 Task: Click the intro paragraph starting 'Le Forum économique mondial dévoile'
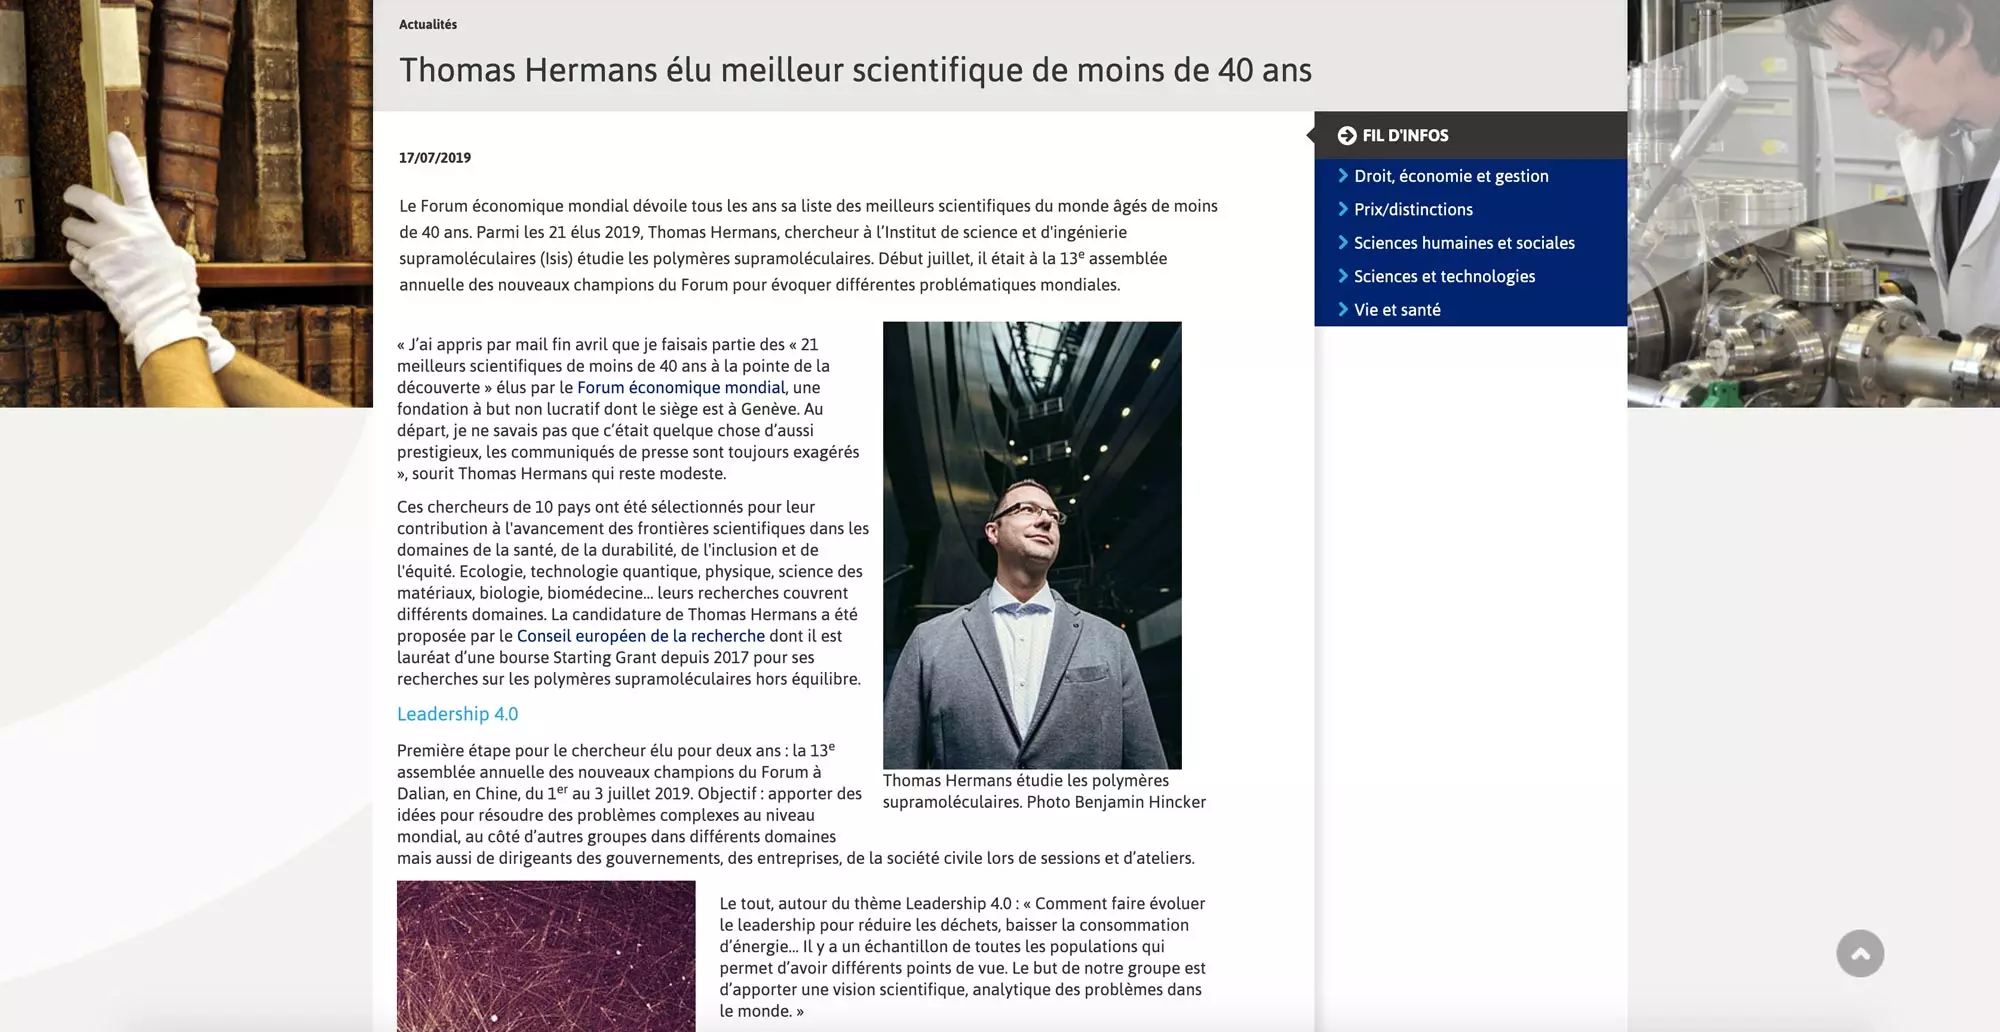pyautogui.click(x=808, y=245)
